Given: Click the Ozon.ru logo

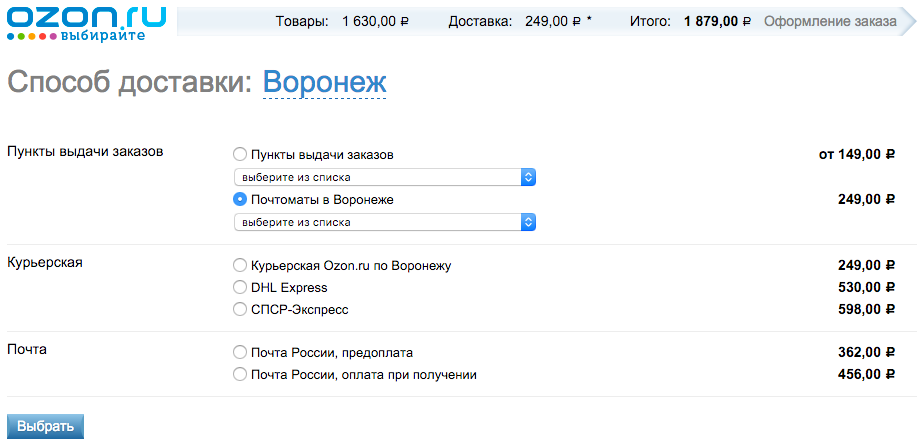Looking at the screenshot, I should [x=87, y=23].
